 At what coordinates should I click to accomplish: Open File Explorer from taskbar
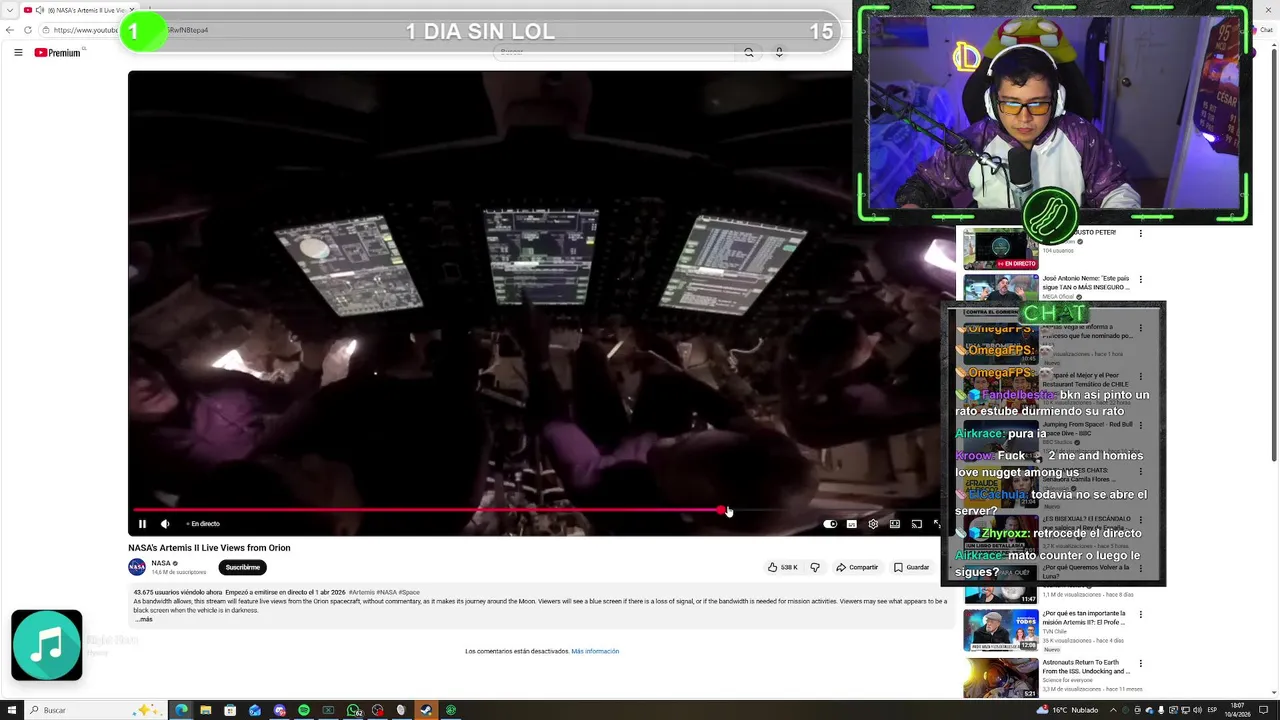[206, 710]
